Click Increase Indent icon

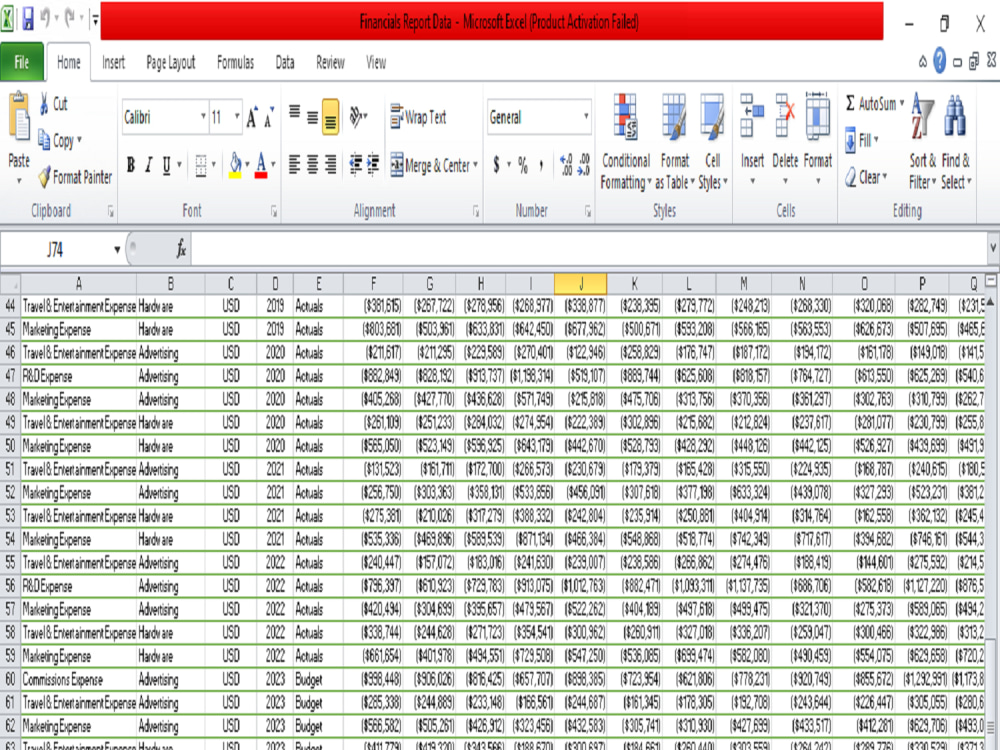(372, 165)
